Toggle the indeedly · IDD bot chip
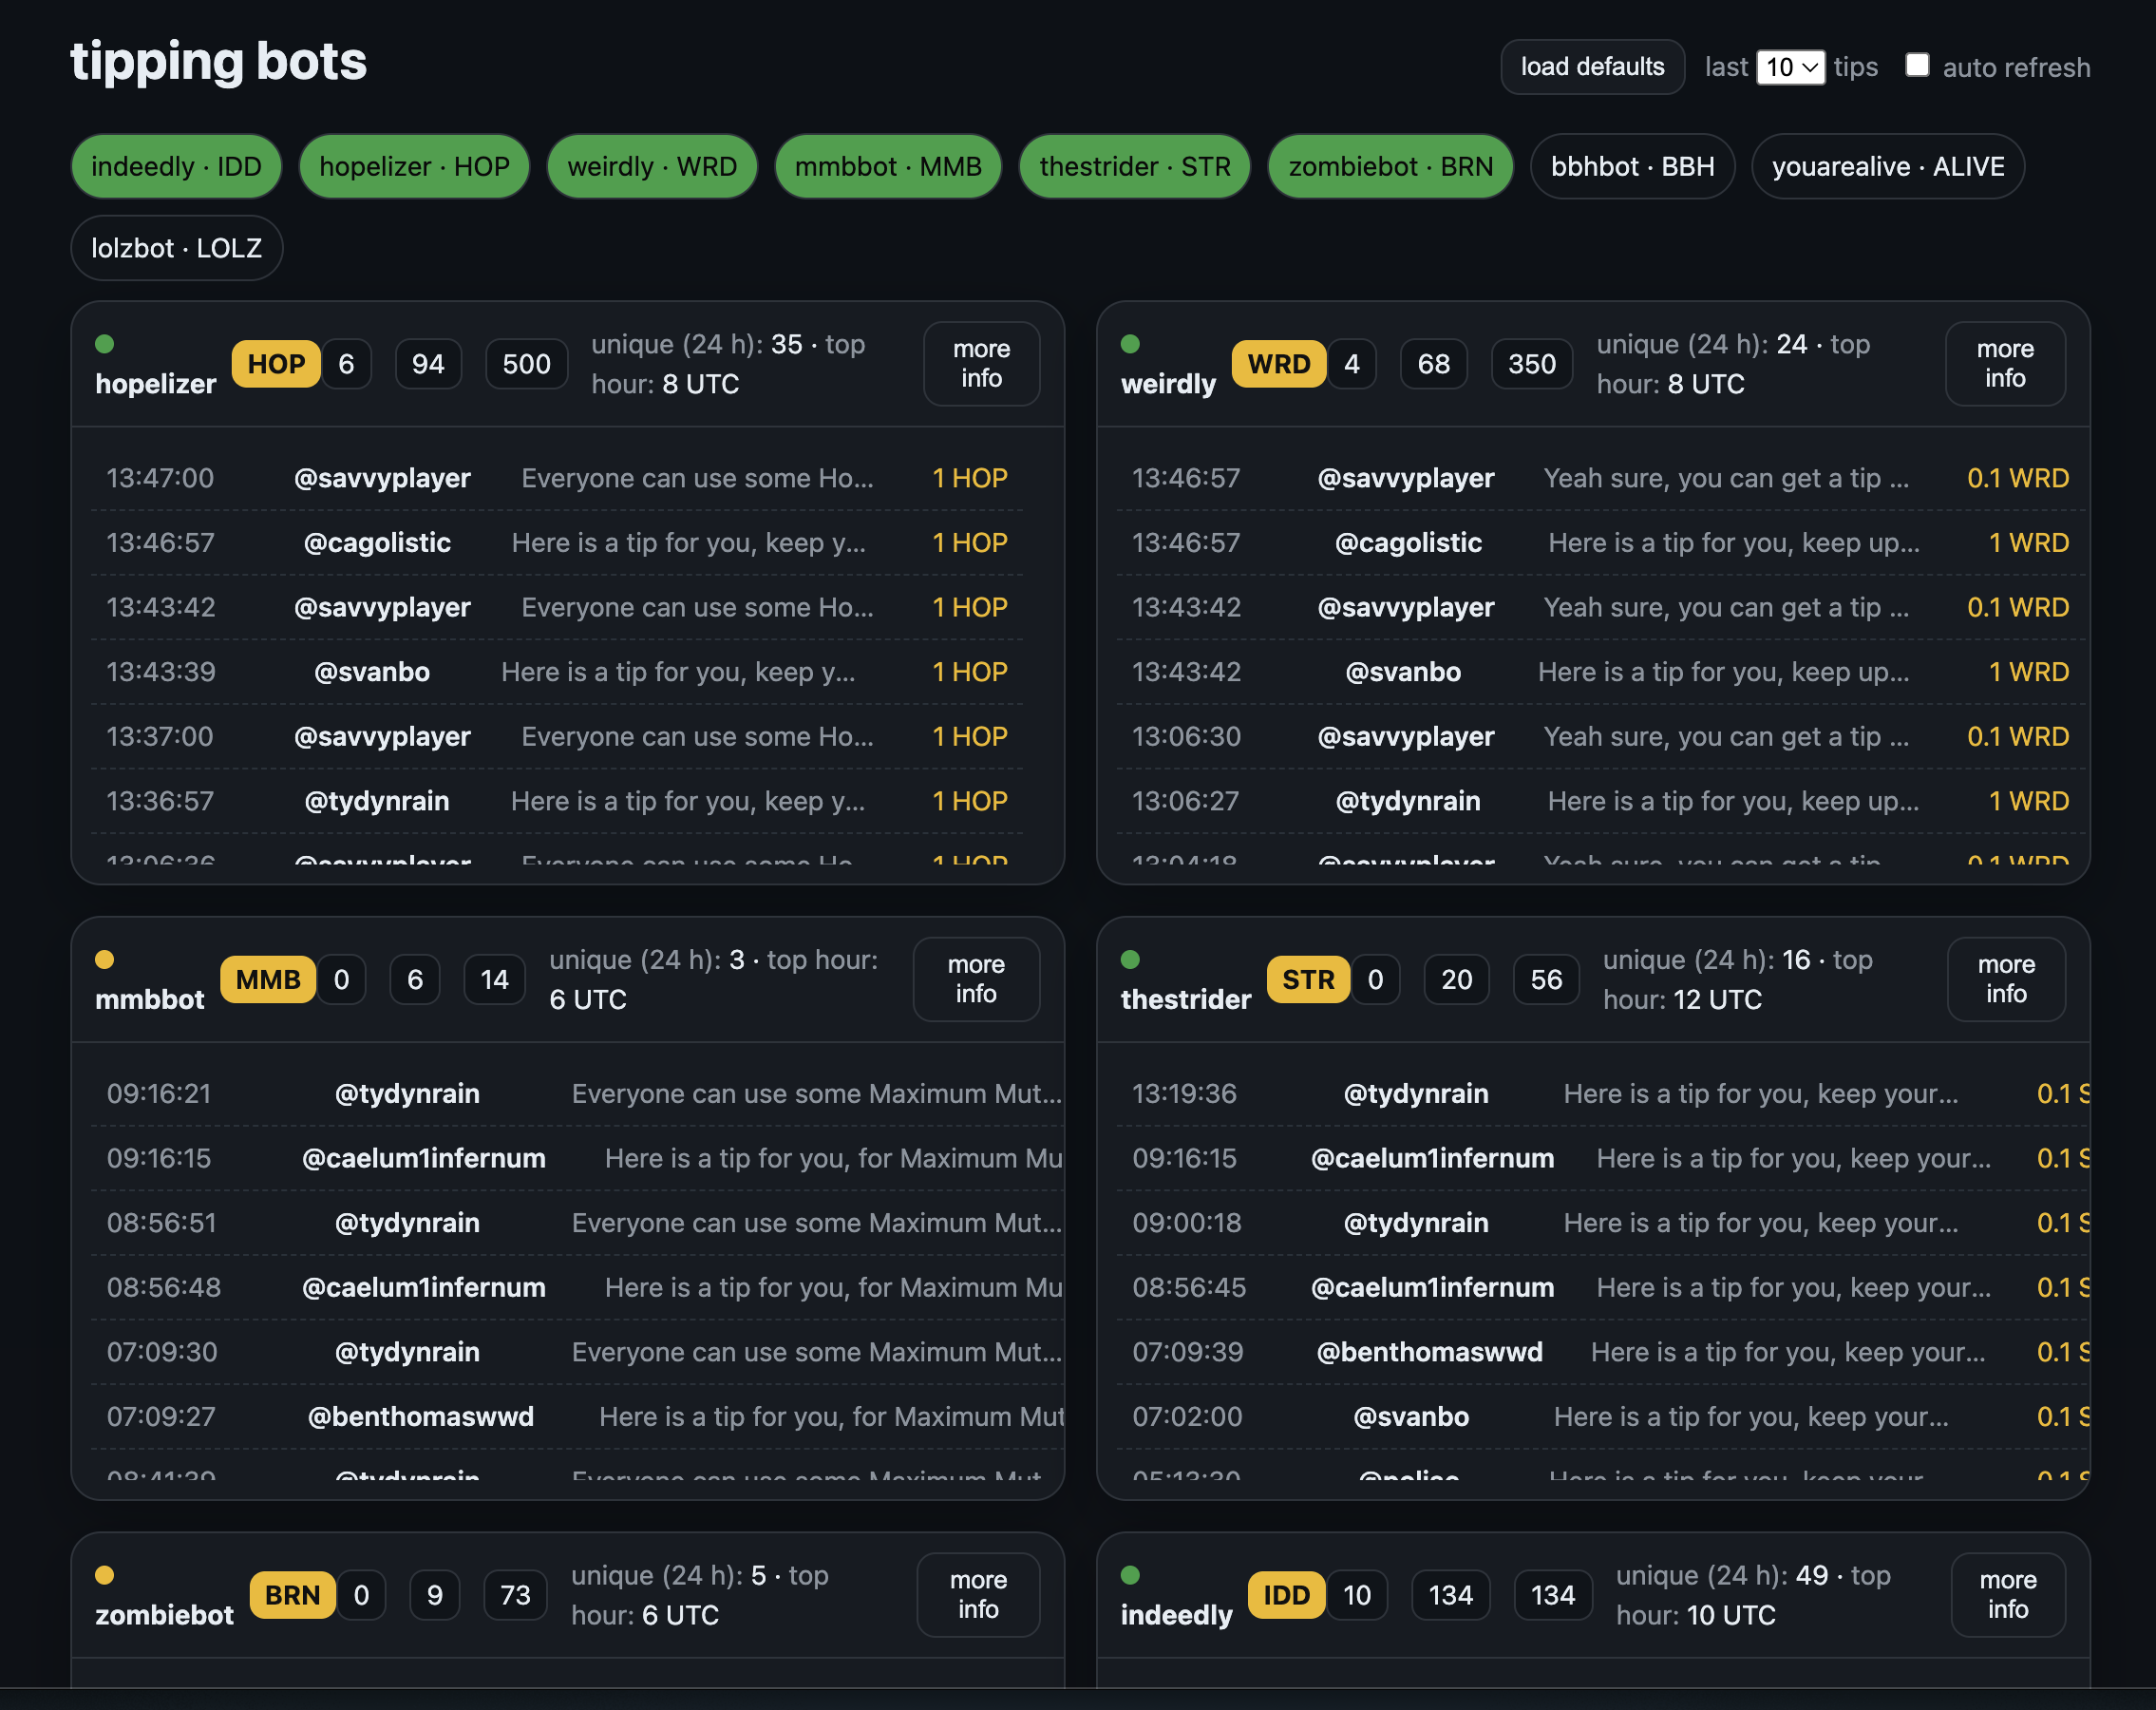 (176, 166)
